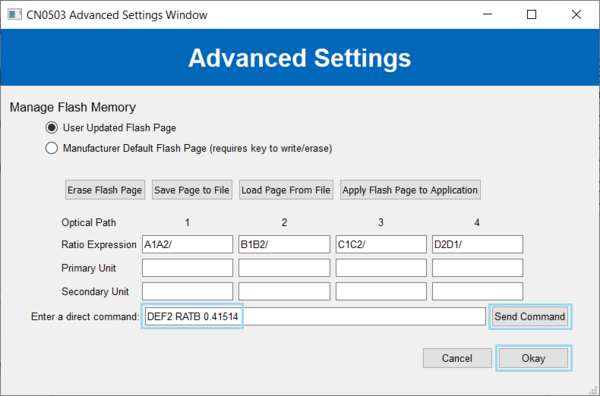Click Primary Unit field for optical path 1
This screenshot has width=600, height=396.
tap(187, 268)
